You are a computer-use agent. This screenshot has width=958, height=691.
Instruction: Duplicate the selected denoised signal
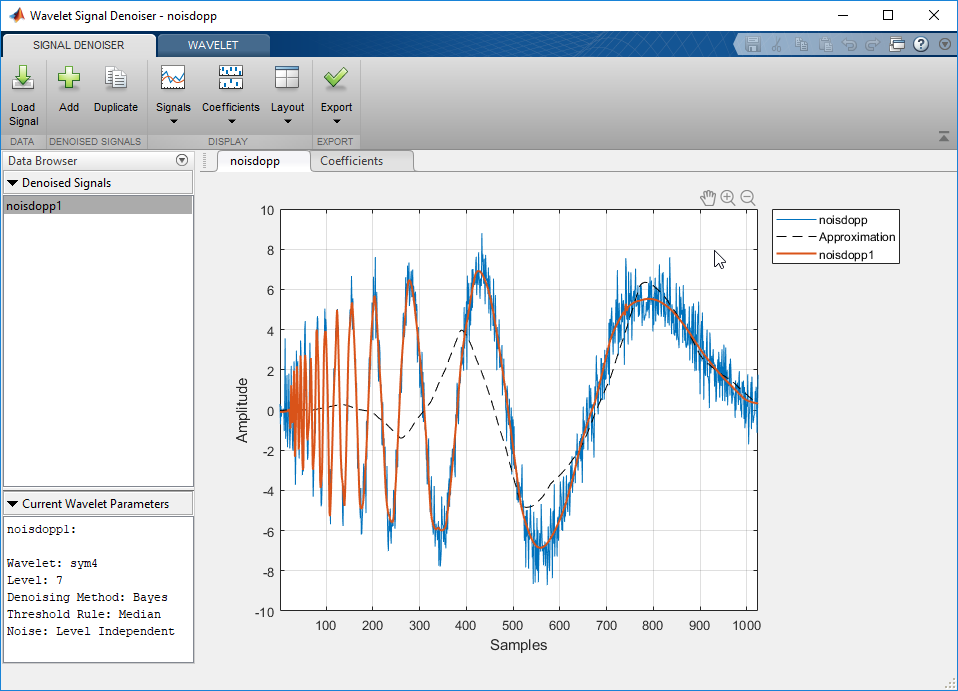tap(116, 80)
